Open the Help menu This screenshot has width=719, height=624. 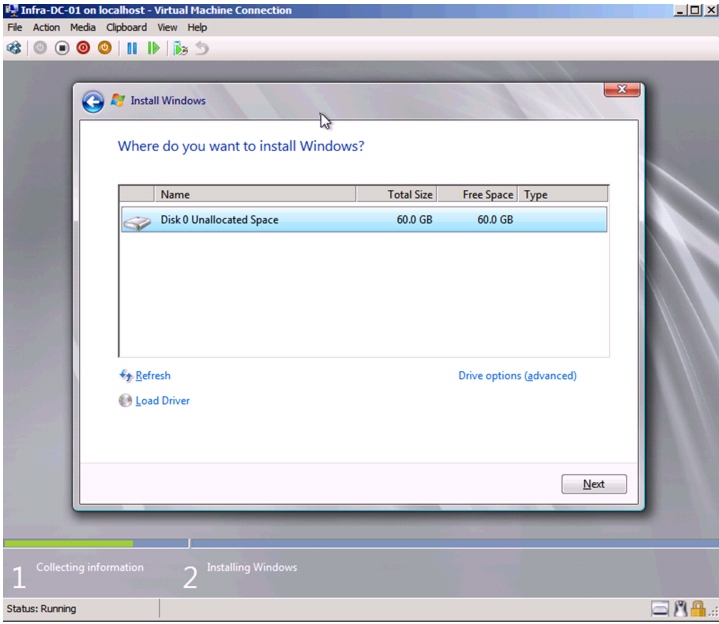[x=197, y=28]
